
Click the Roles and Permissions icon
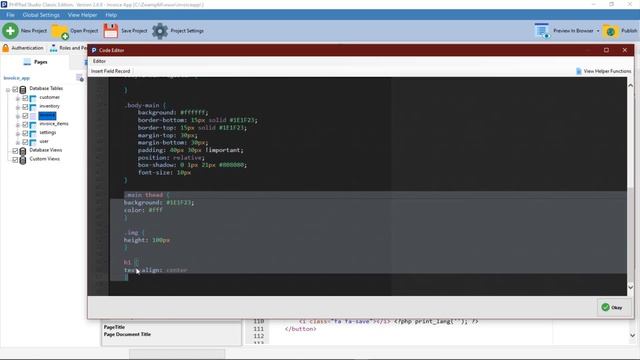coord(53,48)
